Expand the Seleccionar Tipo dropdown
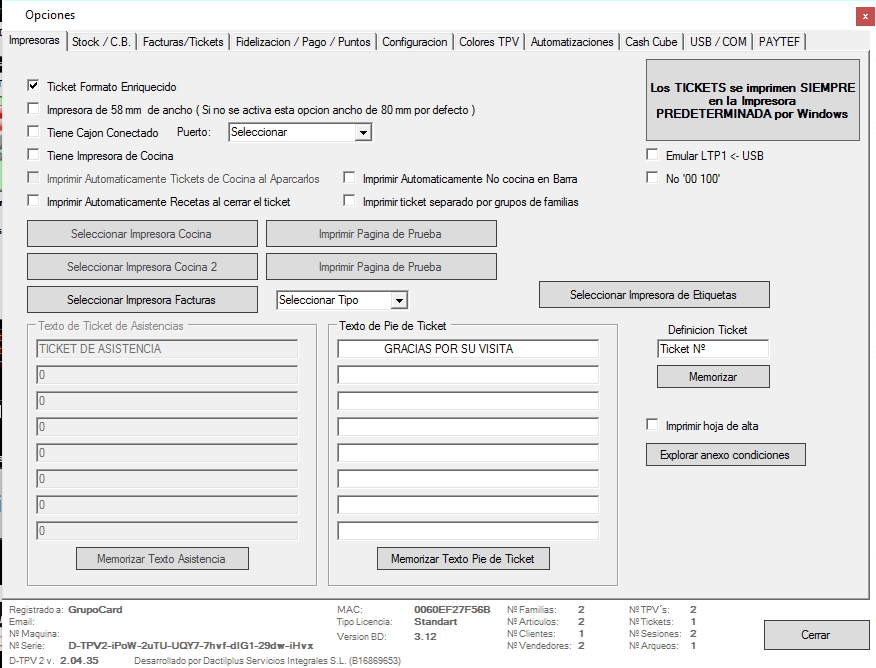 tap(399, 300)
